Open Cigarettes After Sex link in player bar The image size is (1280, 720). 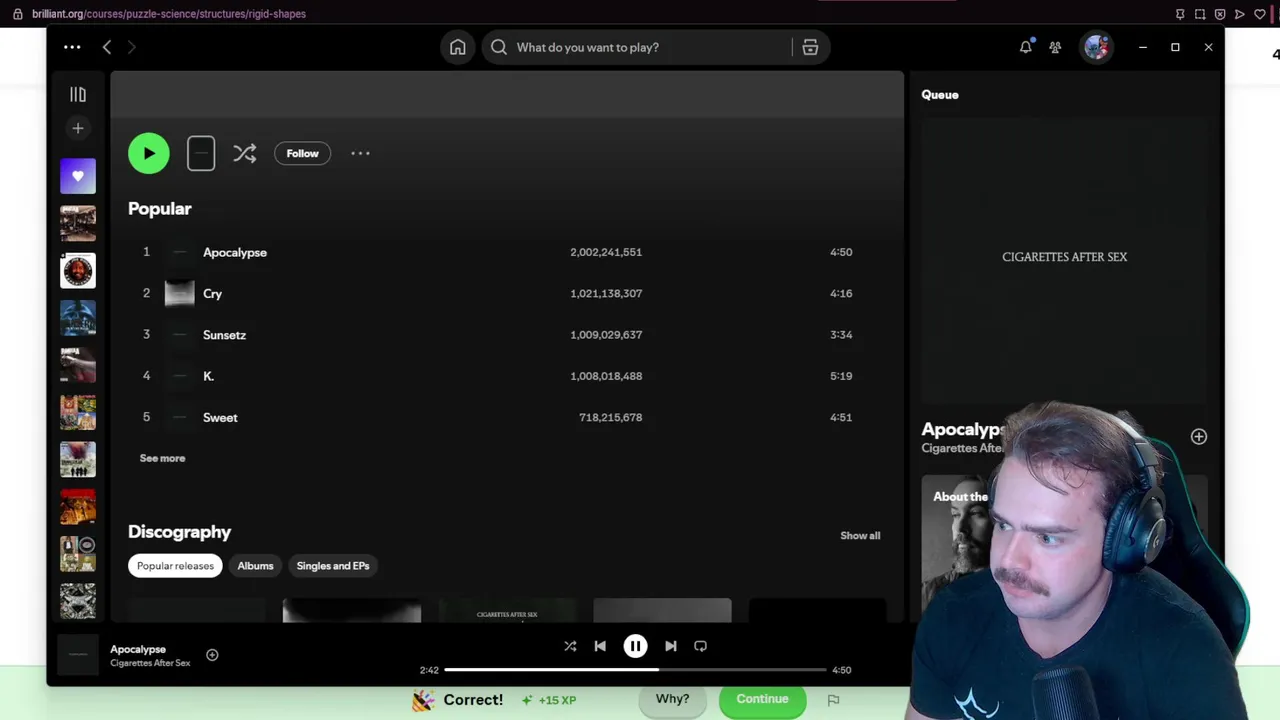click(x=150, y=663)
